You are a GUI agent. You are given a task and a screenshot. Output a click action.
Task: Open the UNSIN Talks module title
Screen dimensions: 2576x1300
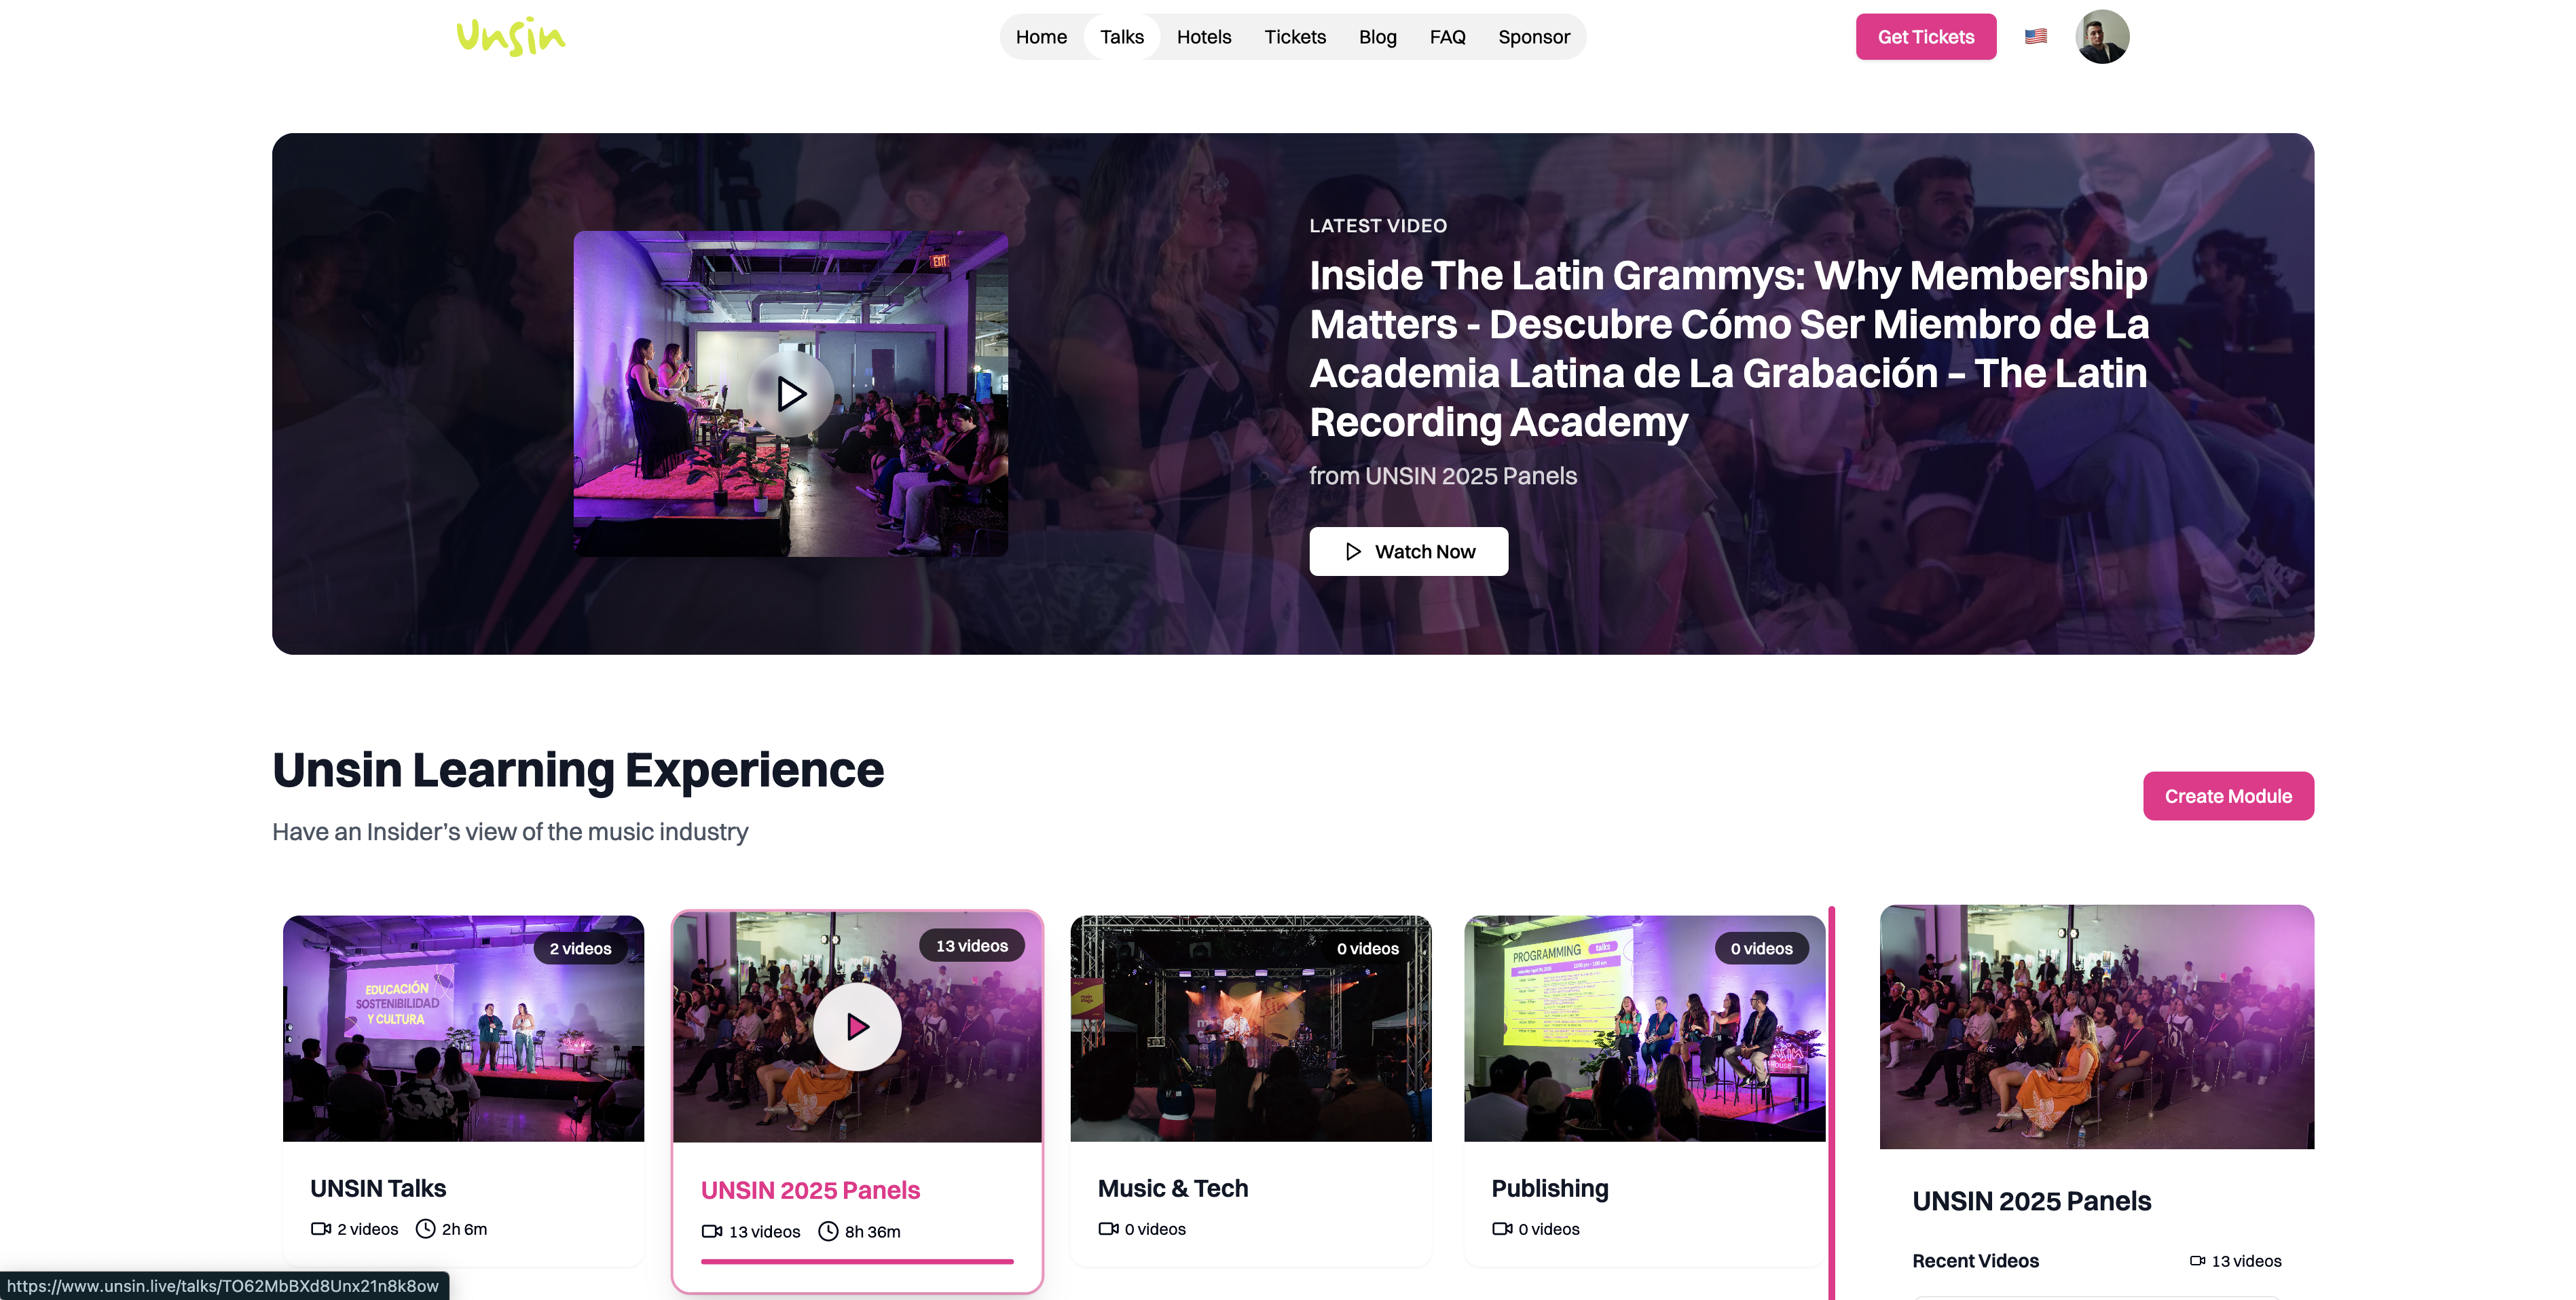[x=378, y=1188]
